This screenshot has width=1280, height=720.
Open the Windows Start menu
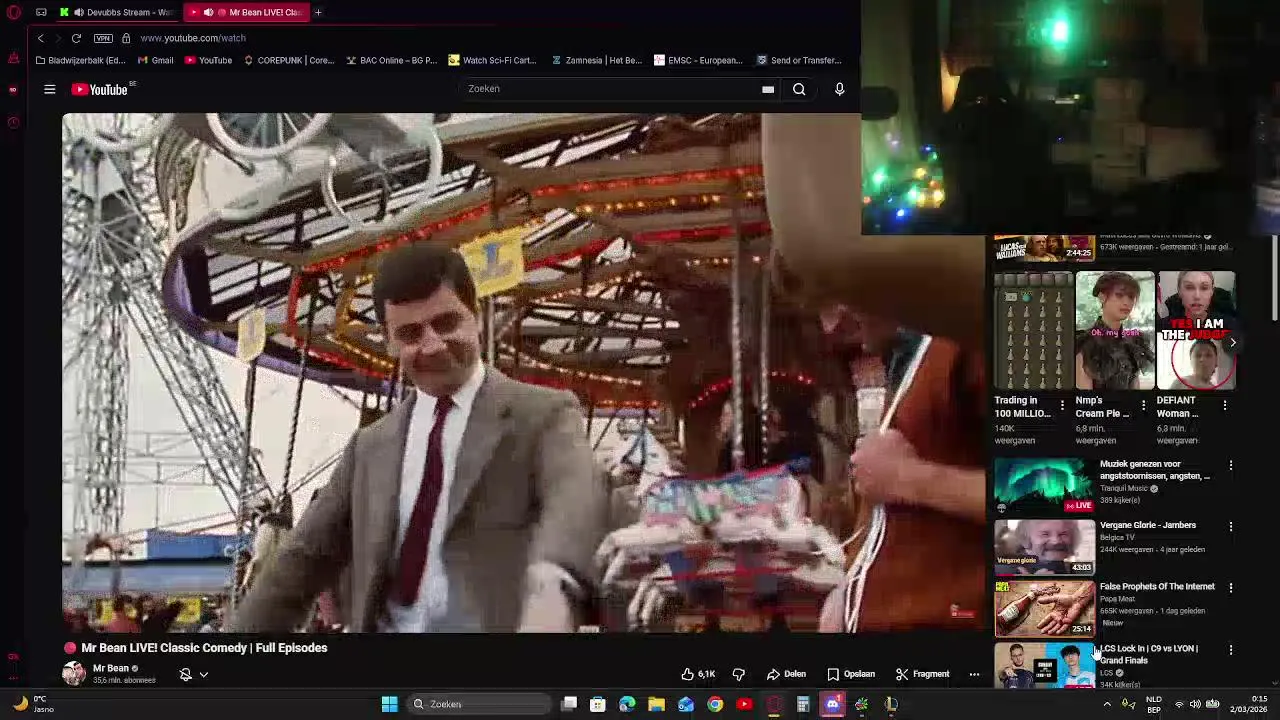tap(390, 704)
